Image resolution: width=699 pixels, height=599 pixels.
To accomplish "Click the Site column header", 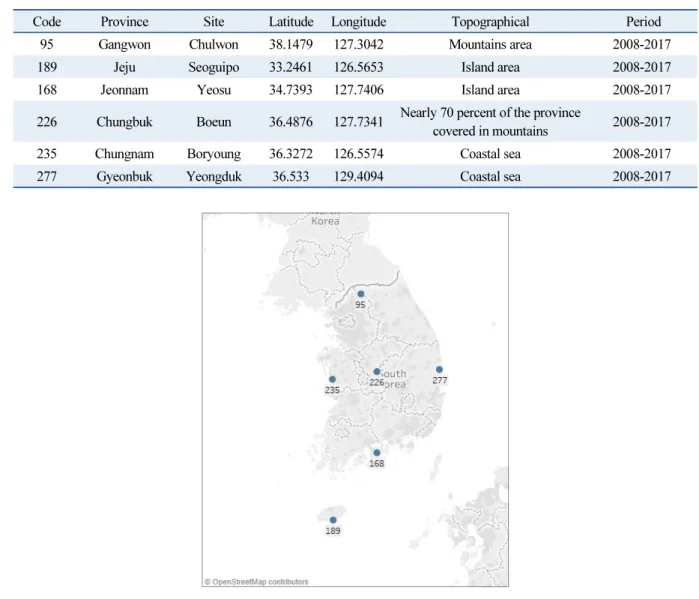I will coord(214,21).
